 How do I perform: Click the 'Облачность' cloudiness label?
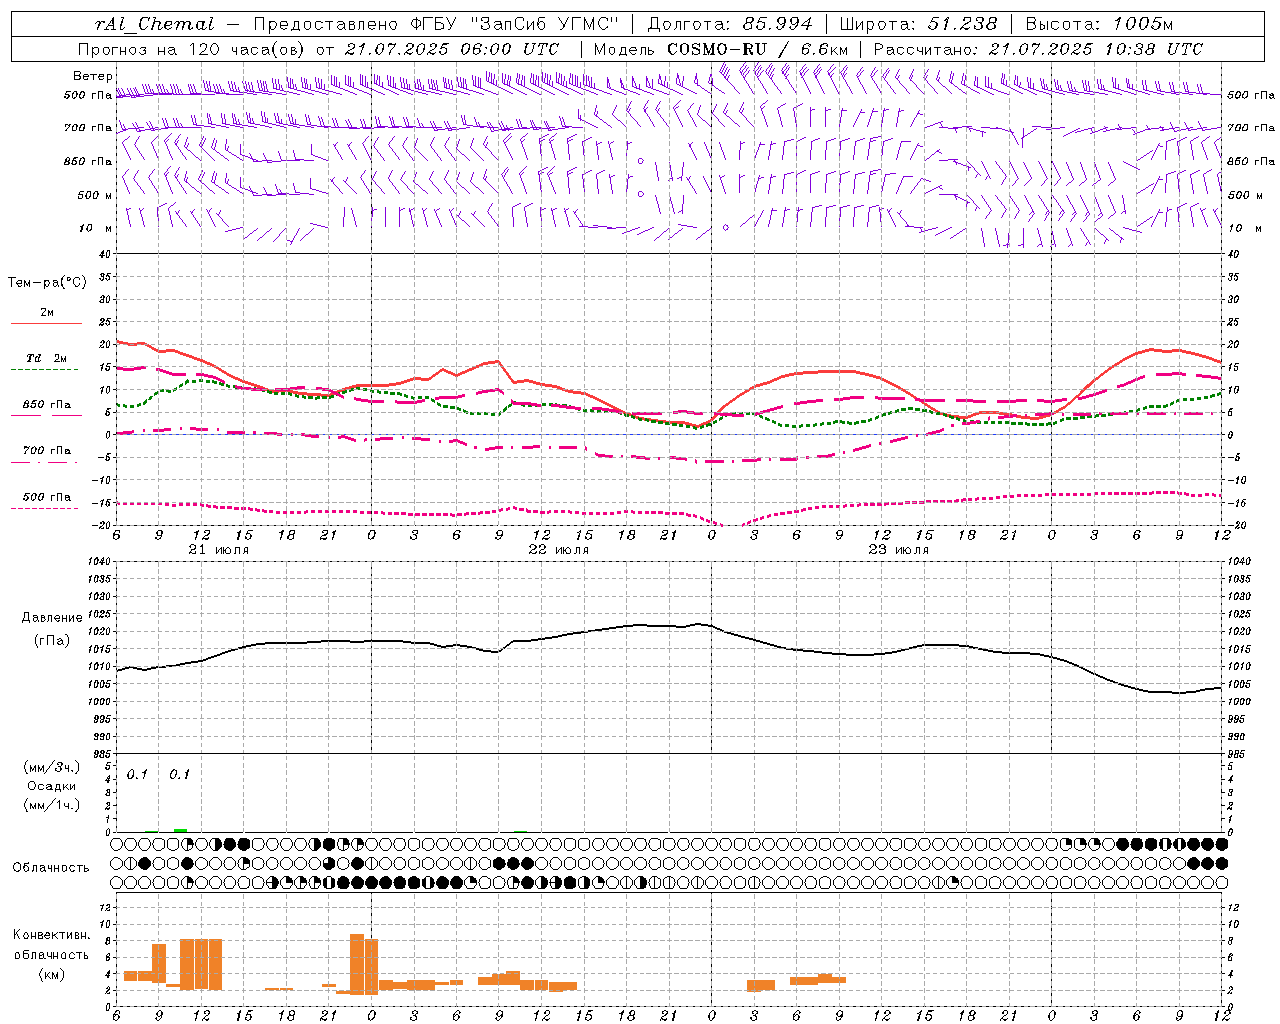51,868
